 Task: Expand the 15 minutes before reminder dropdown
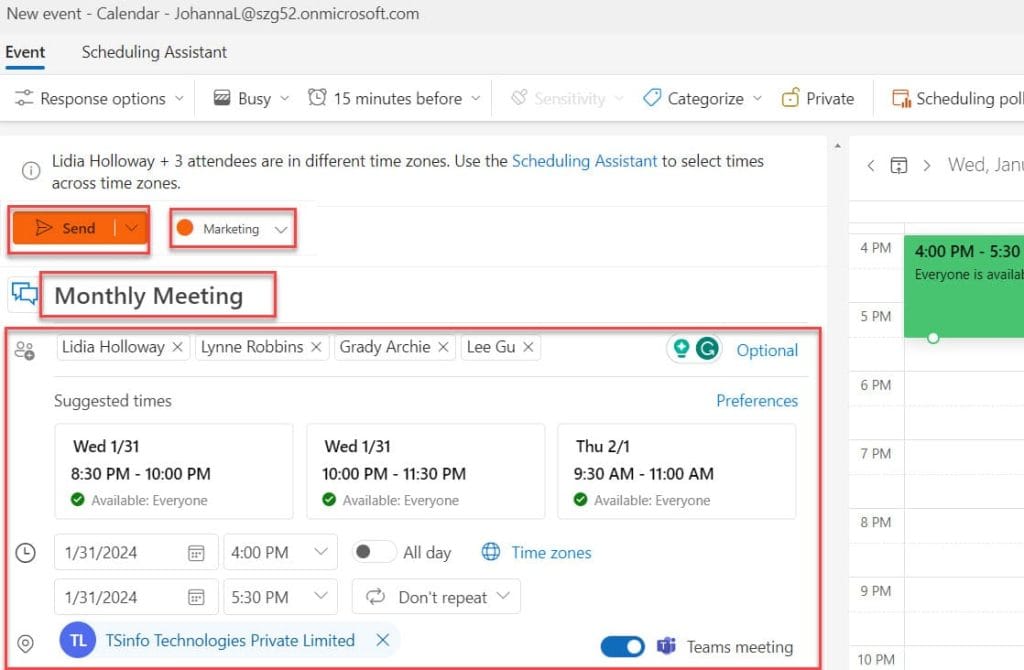pos(475,99)
